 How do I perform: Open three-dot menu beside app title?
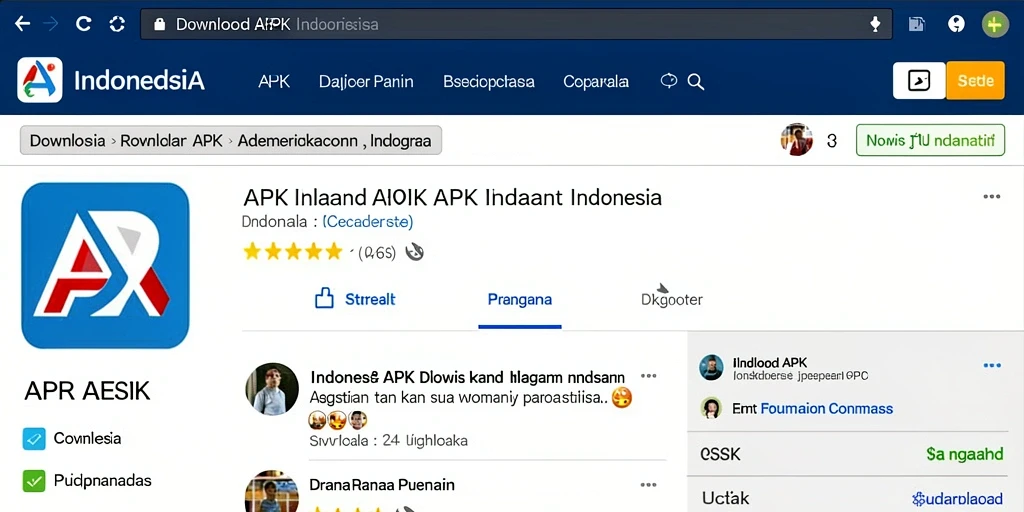(991, 197)
